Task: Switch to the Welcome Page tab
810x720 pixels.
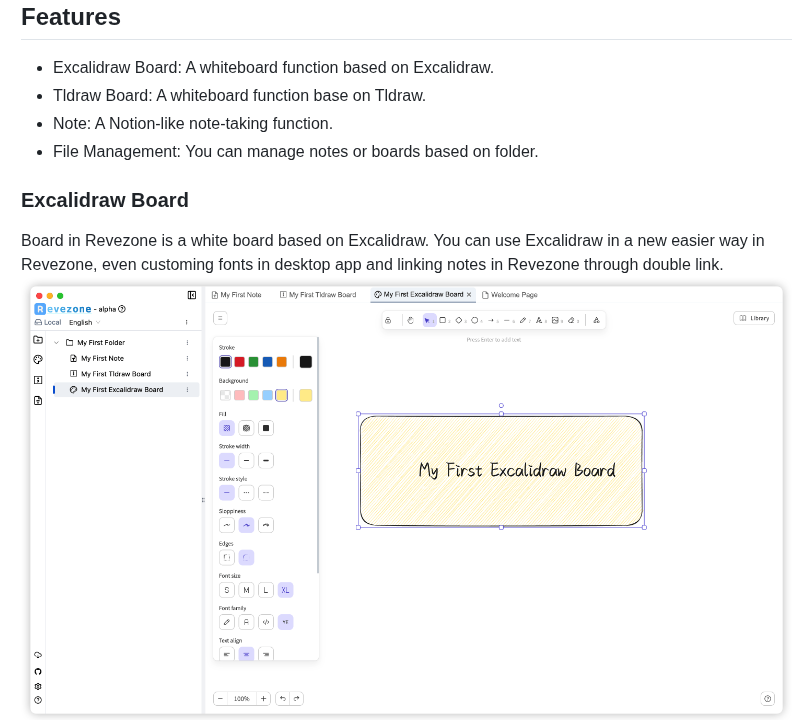Action: point(510,295)
